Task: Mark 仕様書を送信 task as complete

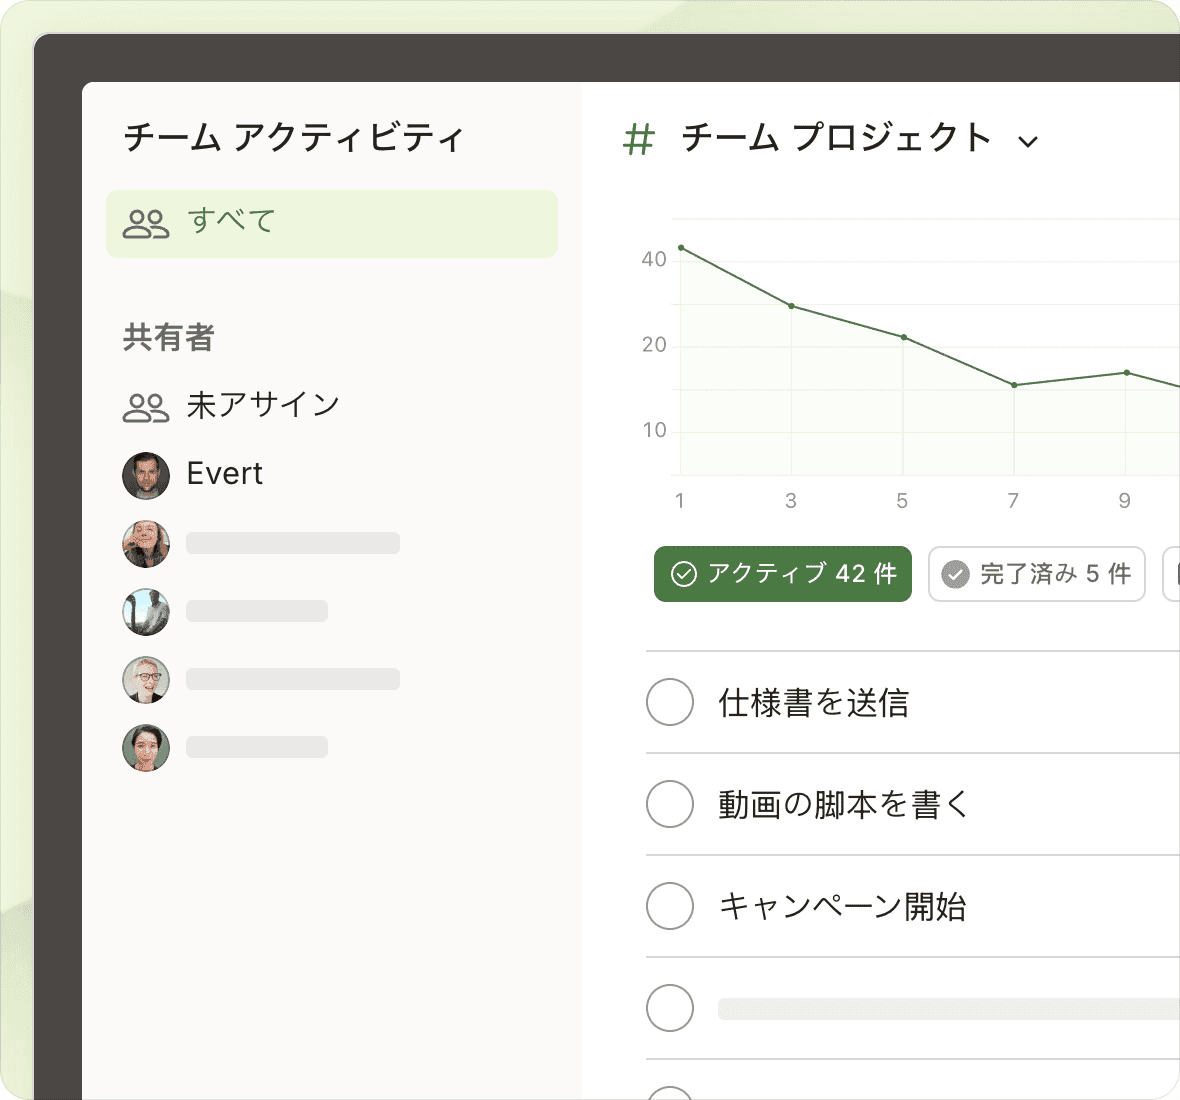Action: pos(670,702)
